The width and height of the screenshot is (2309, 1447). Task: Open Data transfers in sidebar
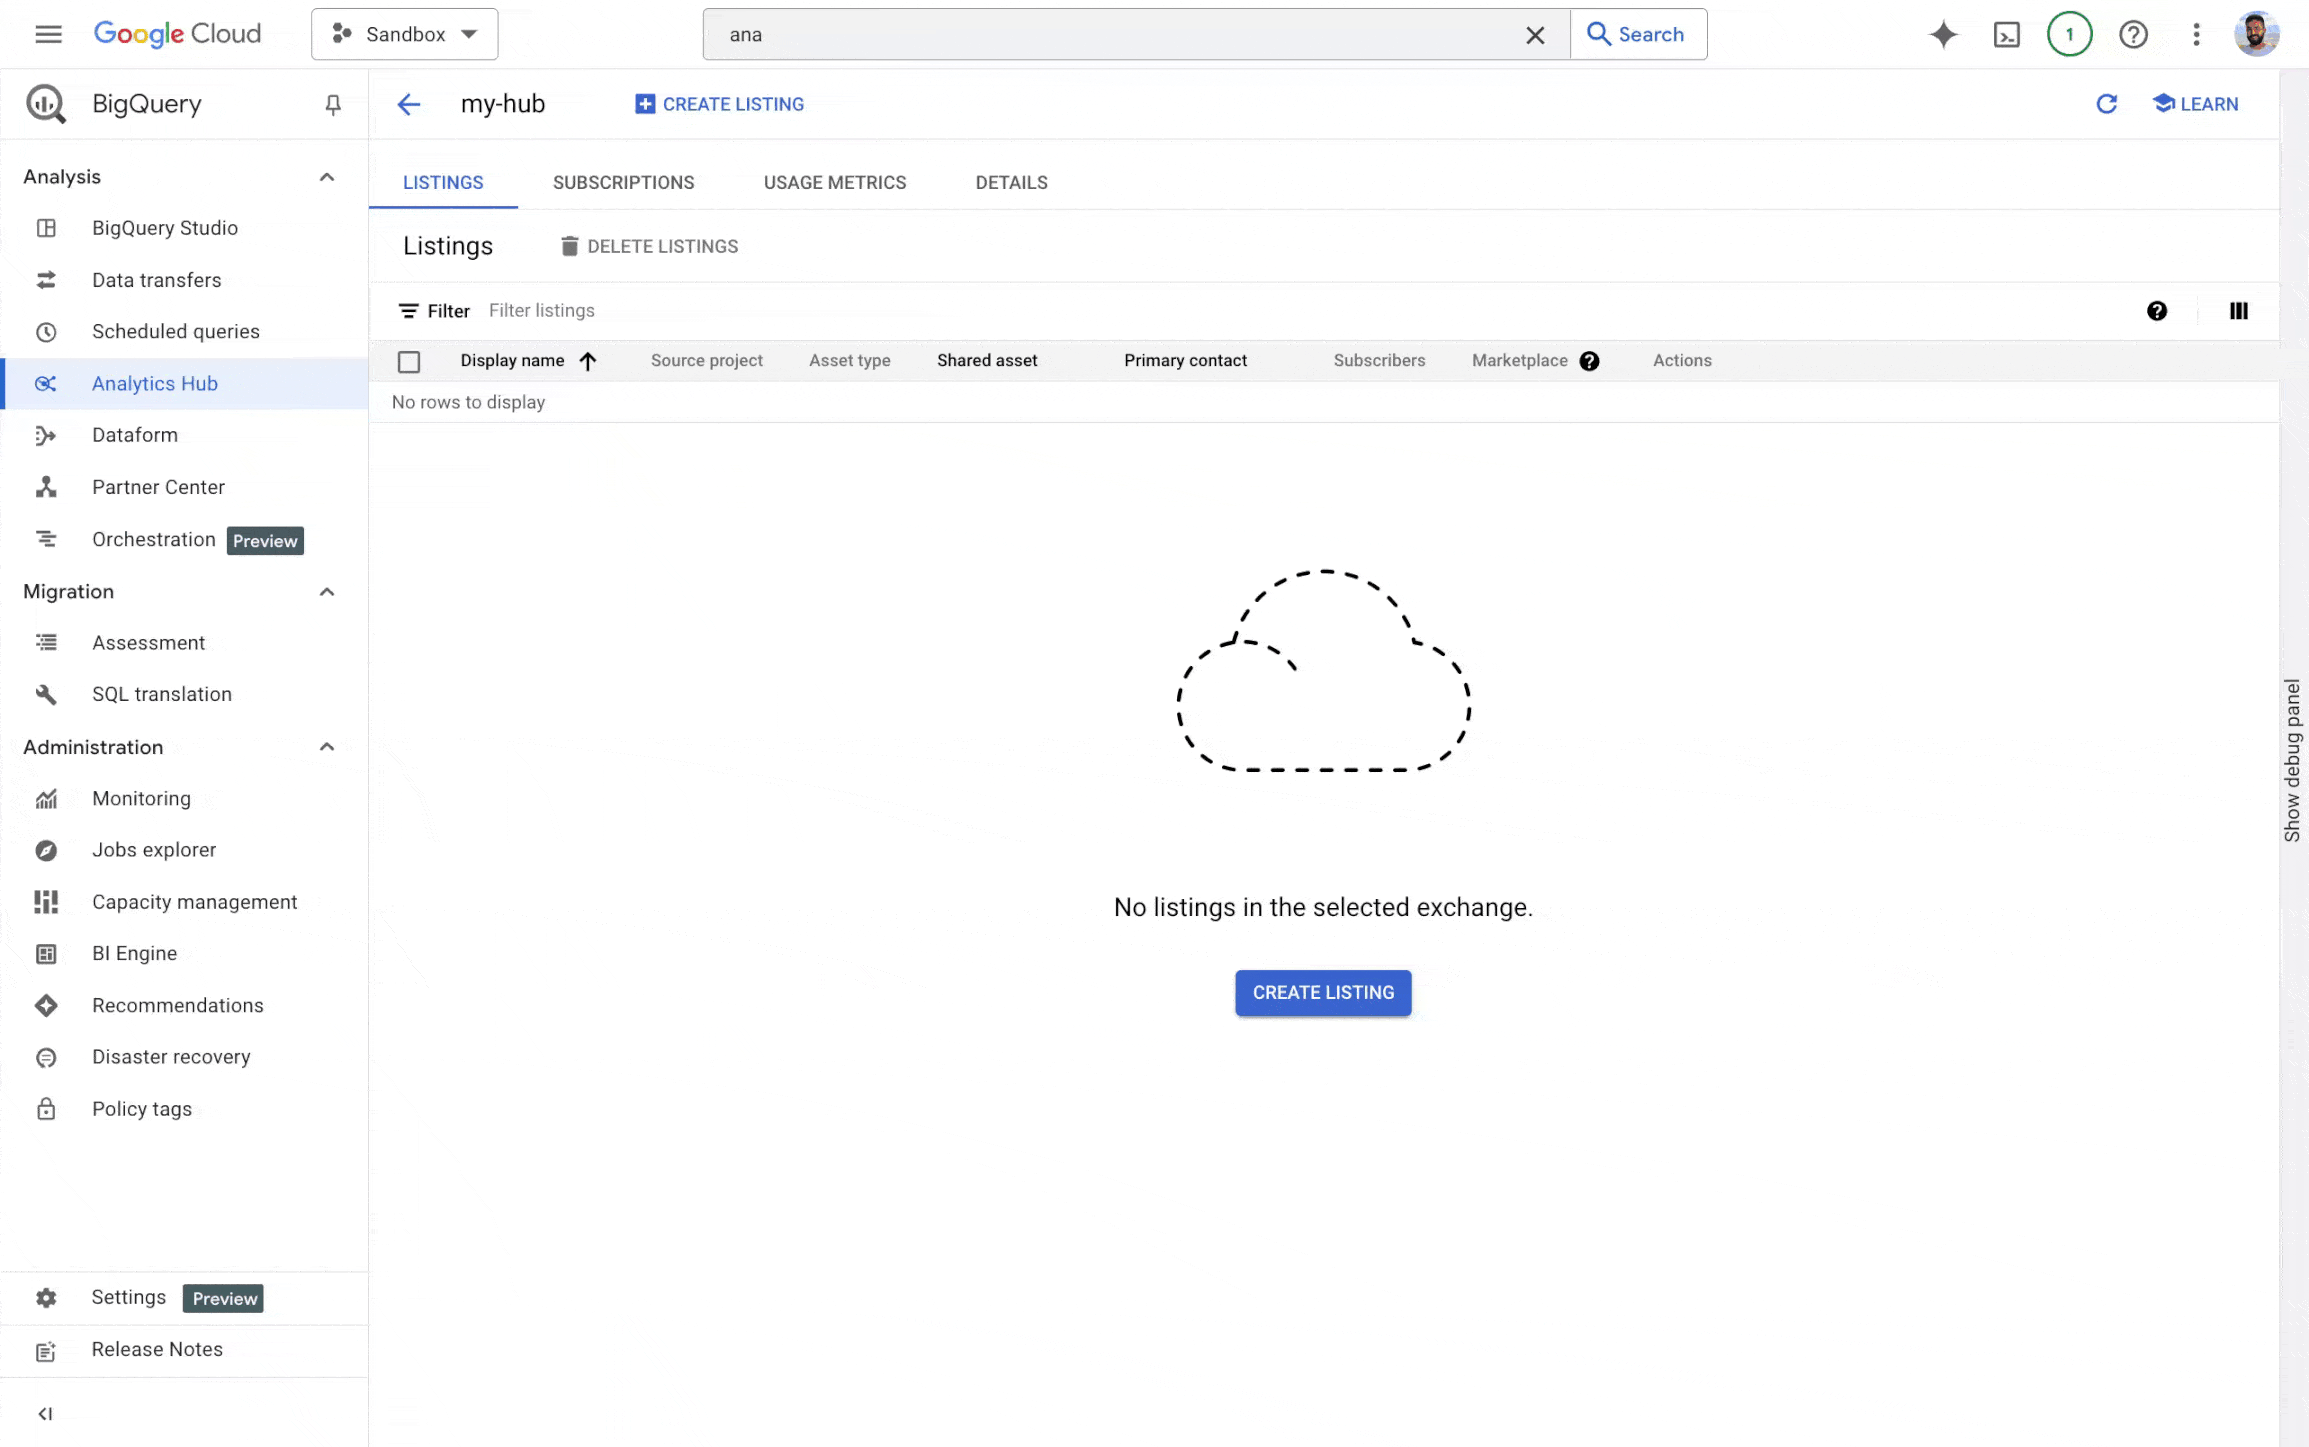click(x=184, y=280)
